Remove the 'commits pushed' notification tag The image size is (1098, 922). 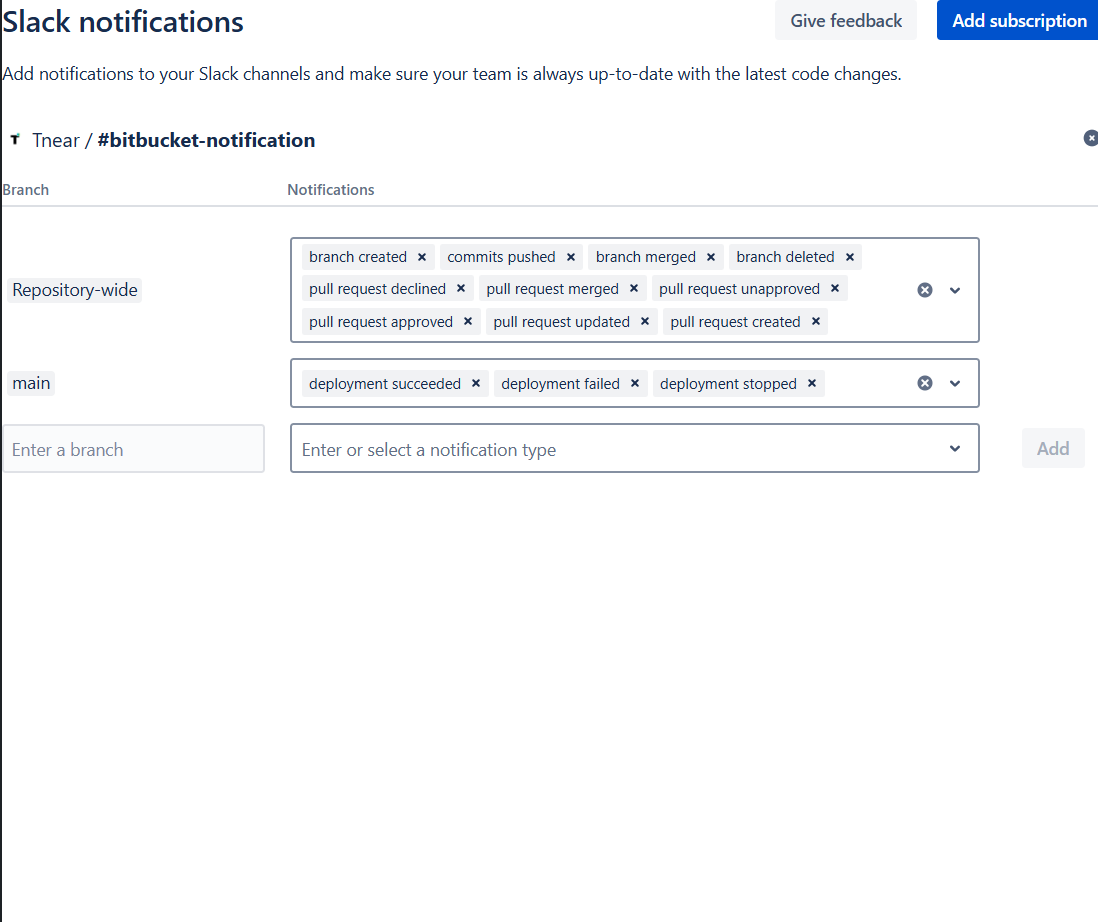point(571,257)
